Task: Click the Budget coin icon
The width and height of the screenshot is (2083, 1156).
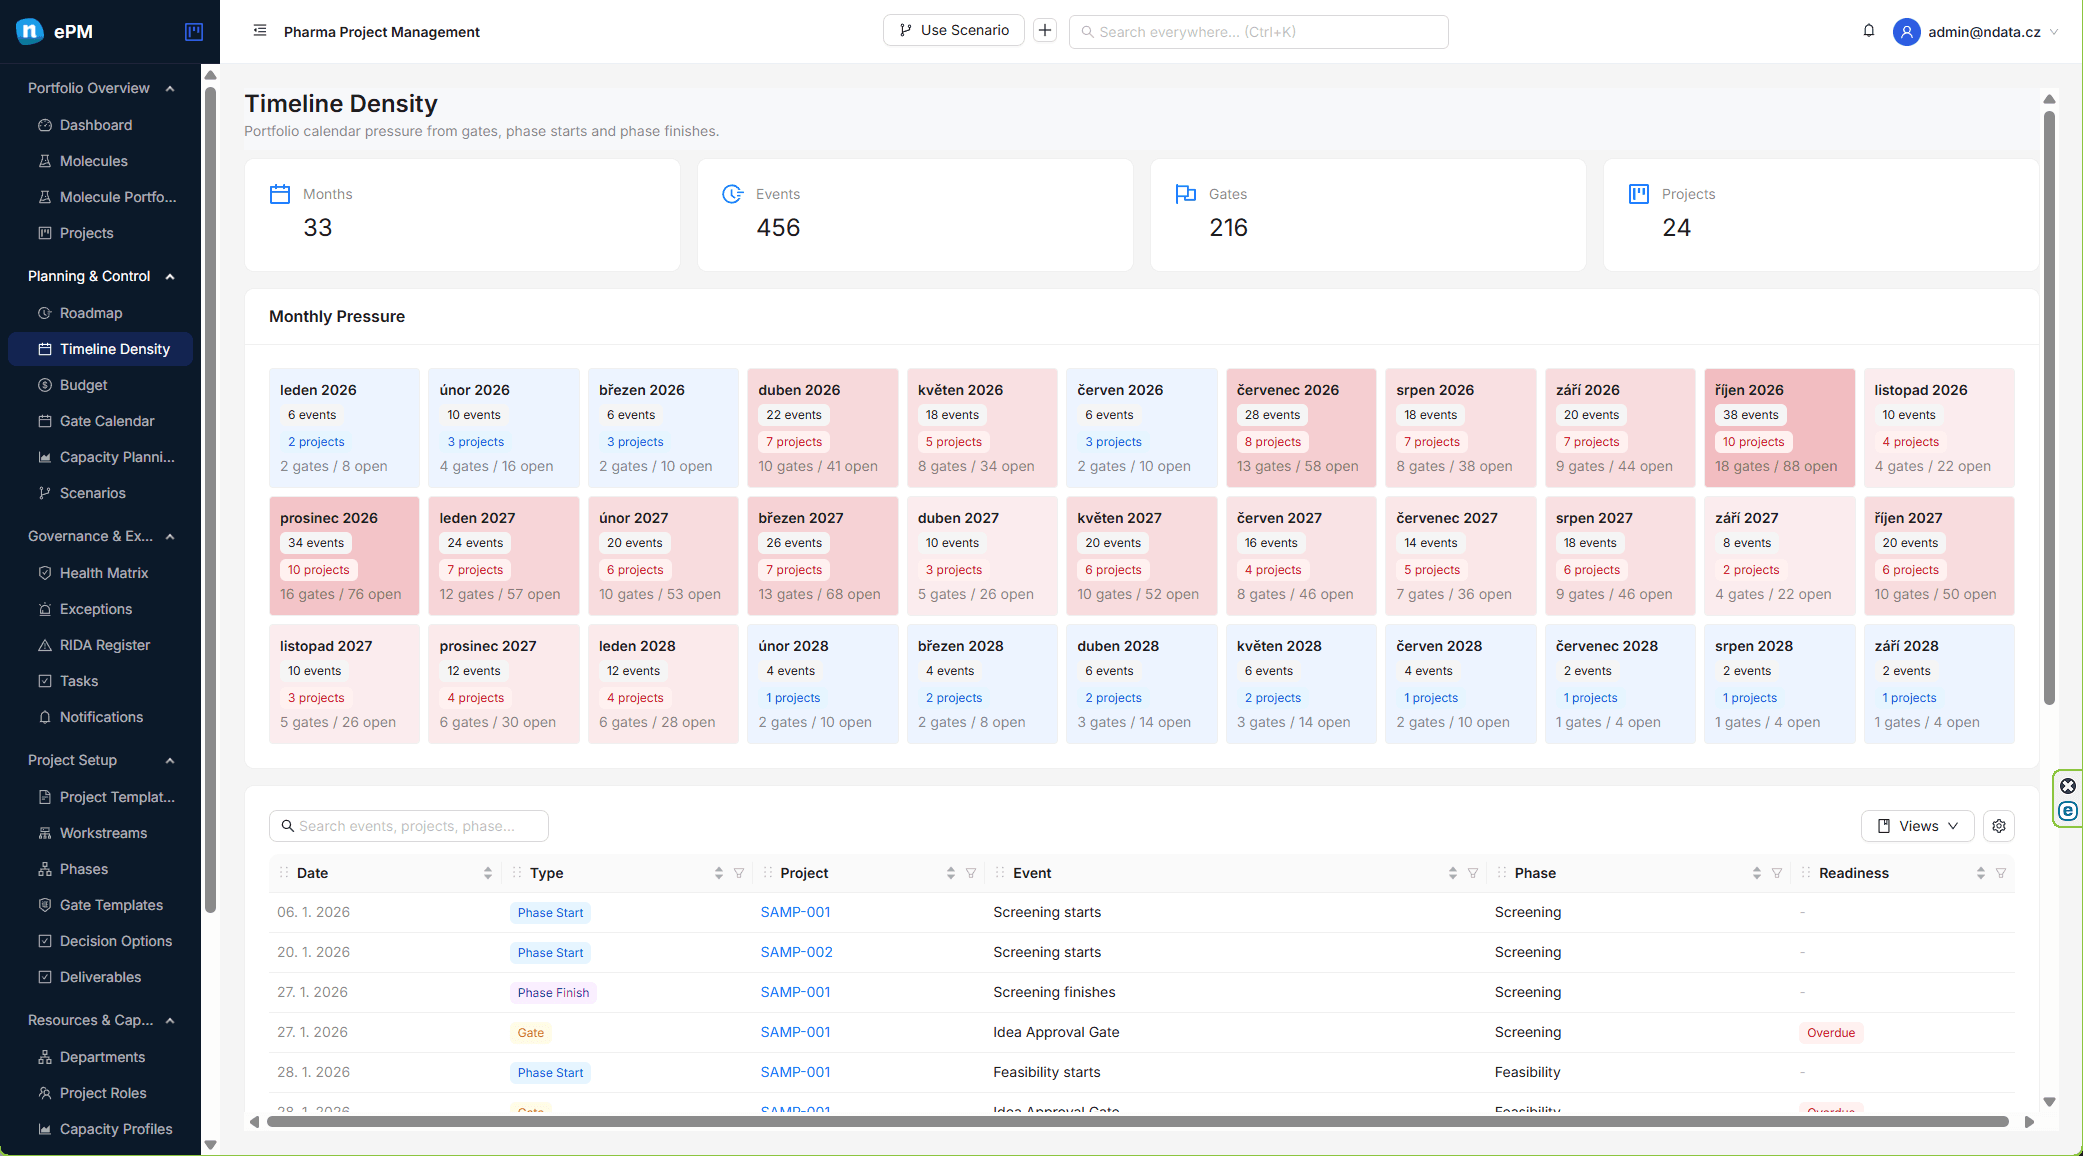Action: 45,385
